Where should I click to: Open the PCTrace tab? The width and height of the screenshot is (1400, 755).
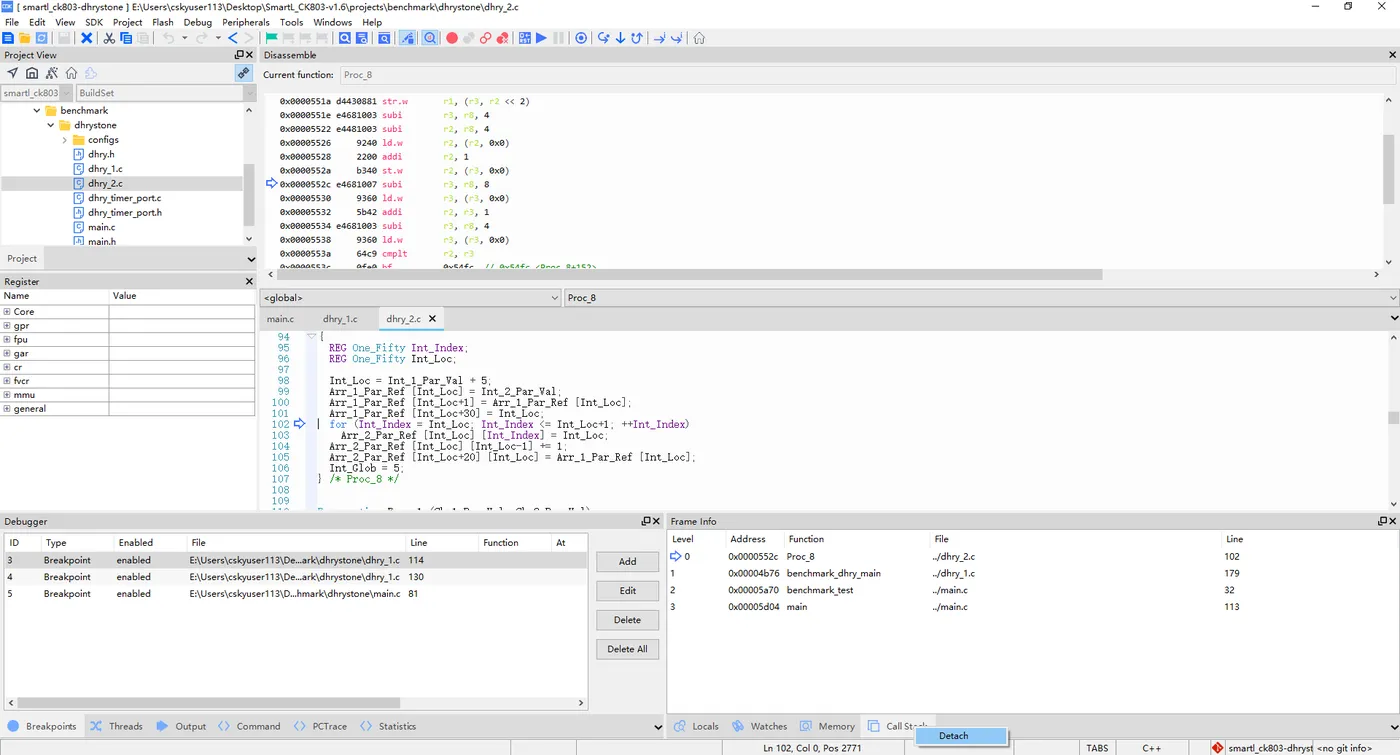click(x=320, y=726)
